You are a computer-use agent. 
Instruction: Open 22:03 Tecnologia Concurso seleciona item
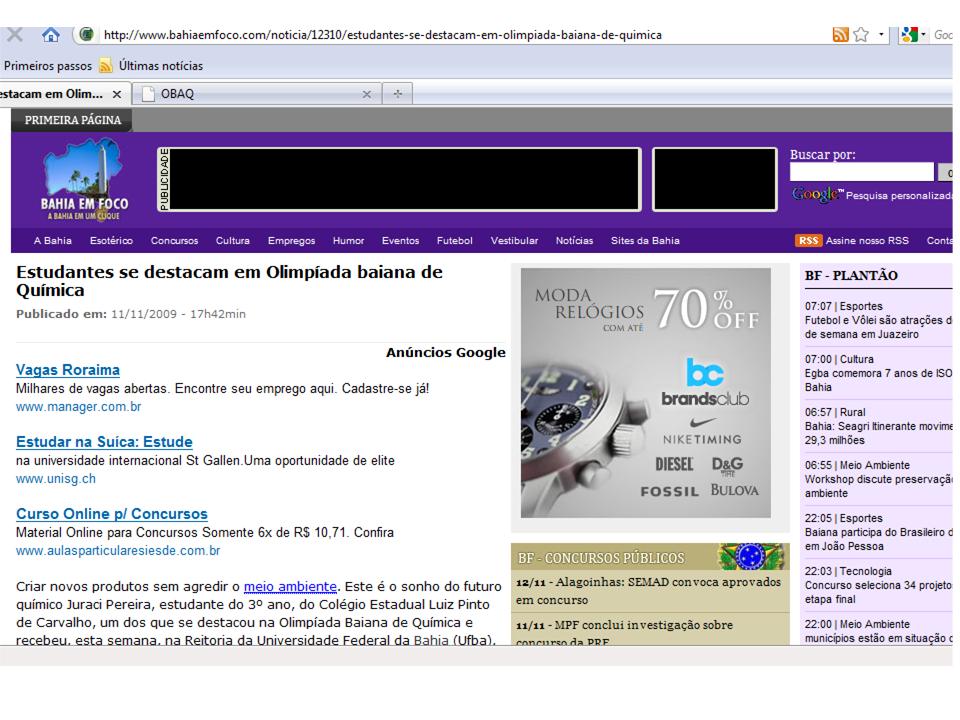(879, 585)
